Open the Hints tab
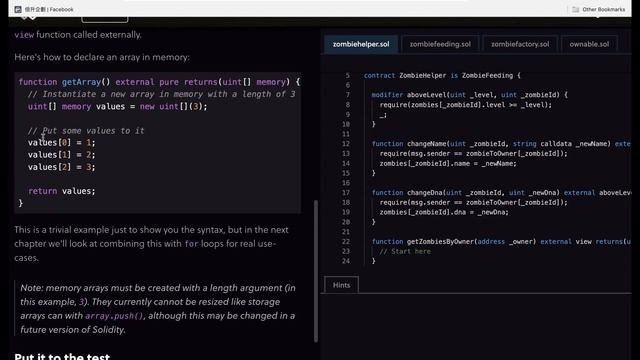Viewport: 640px width, 360px height. pos(341,285)
